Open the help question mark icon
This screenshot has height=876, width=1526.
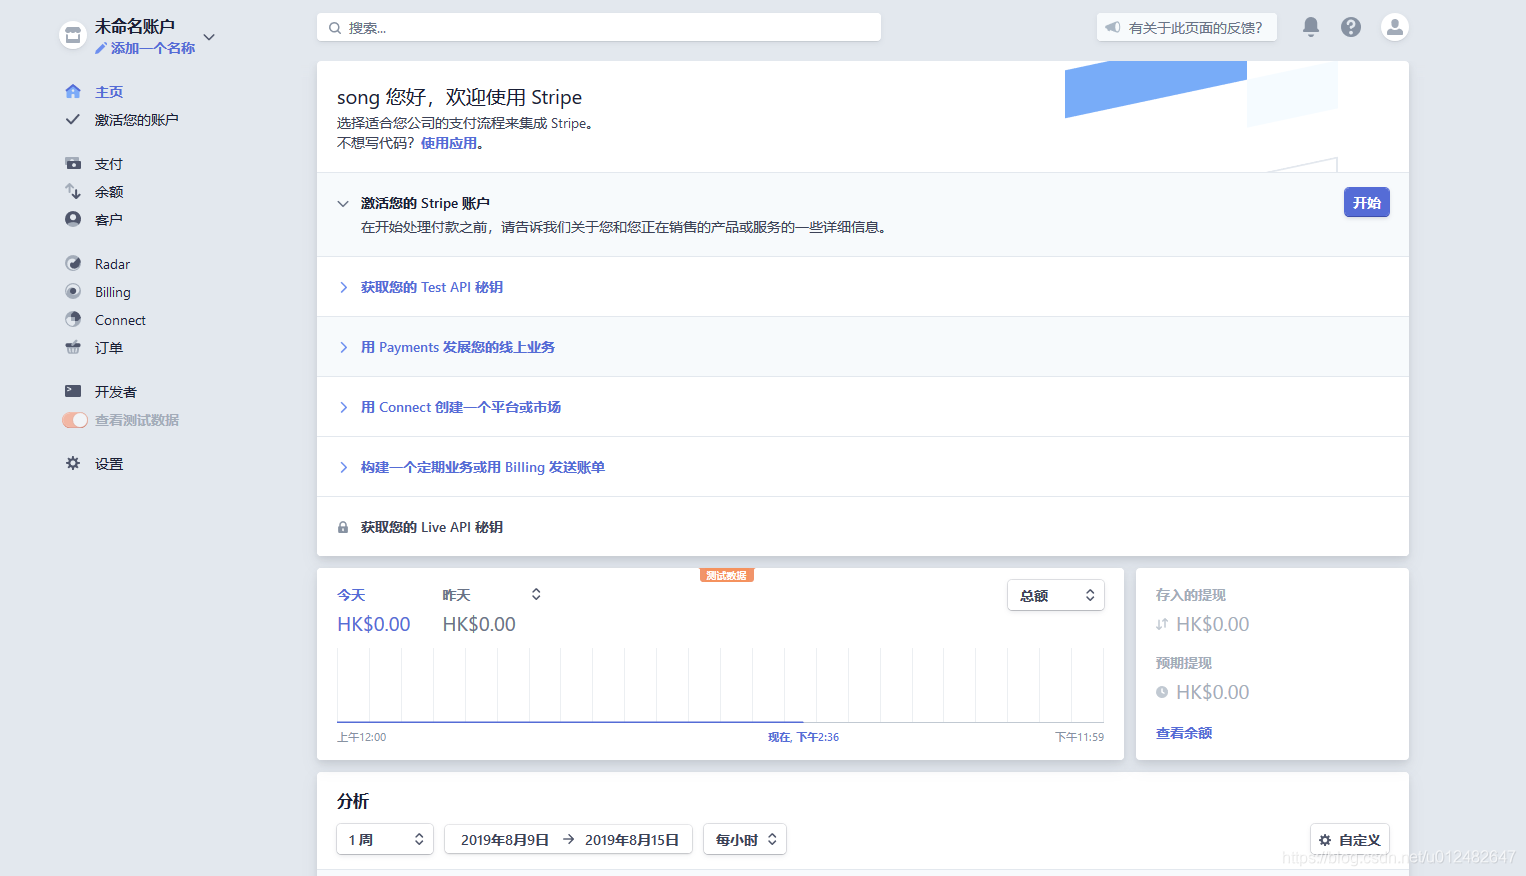pos(1351,27)
